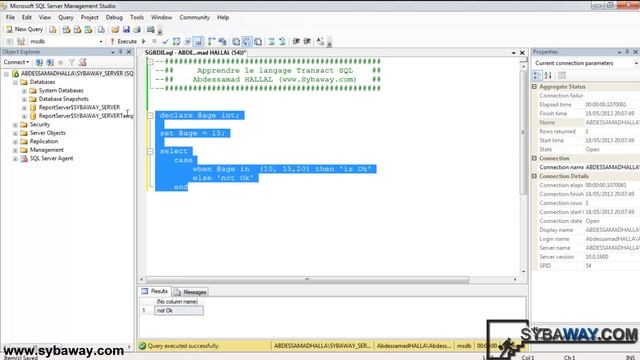The image size is (640, 360).
Task: Click the Execute button
Action: [124, 41]
